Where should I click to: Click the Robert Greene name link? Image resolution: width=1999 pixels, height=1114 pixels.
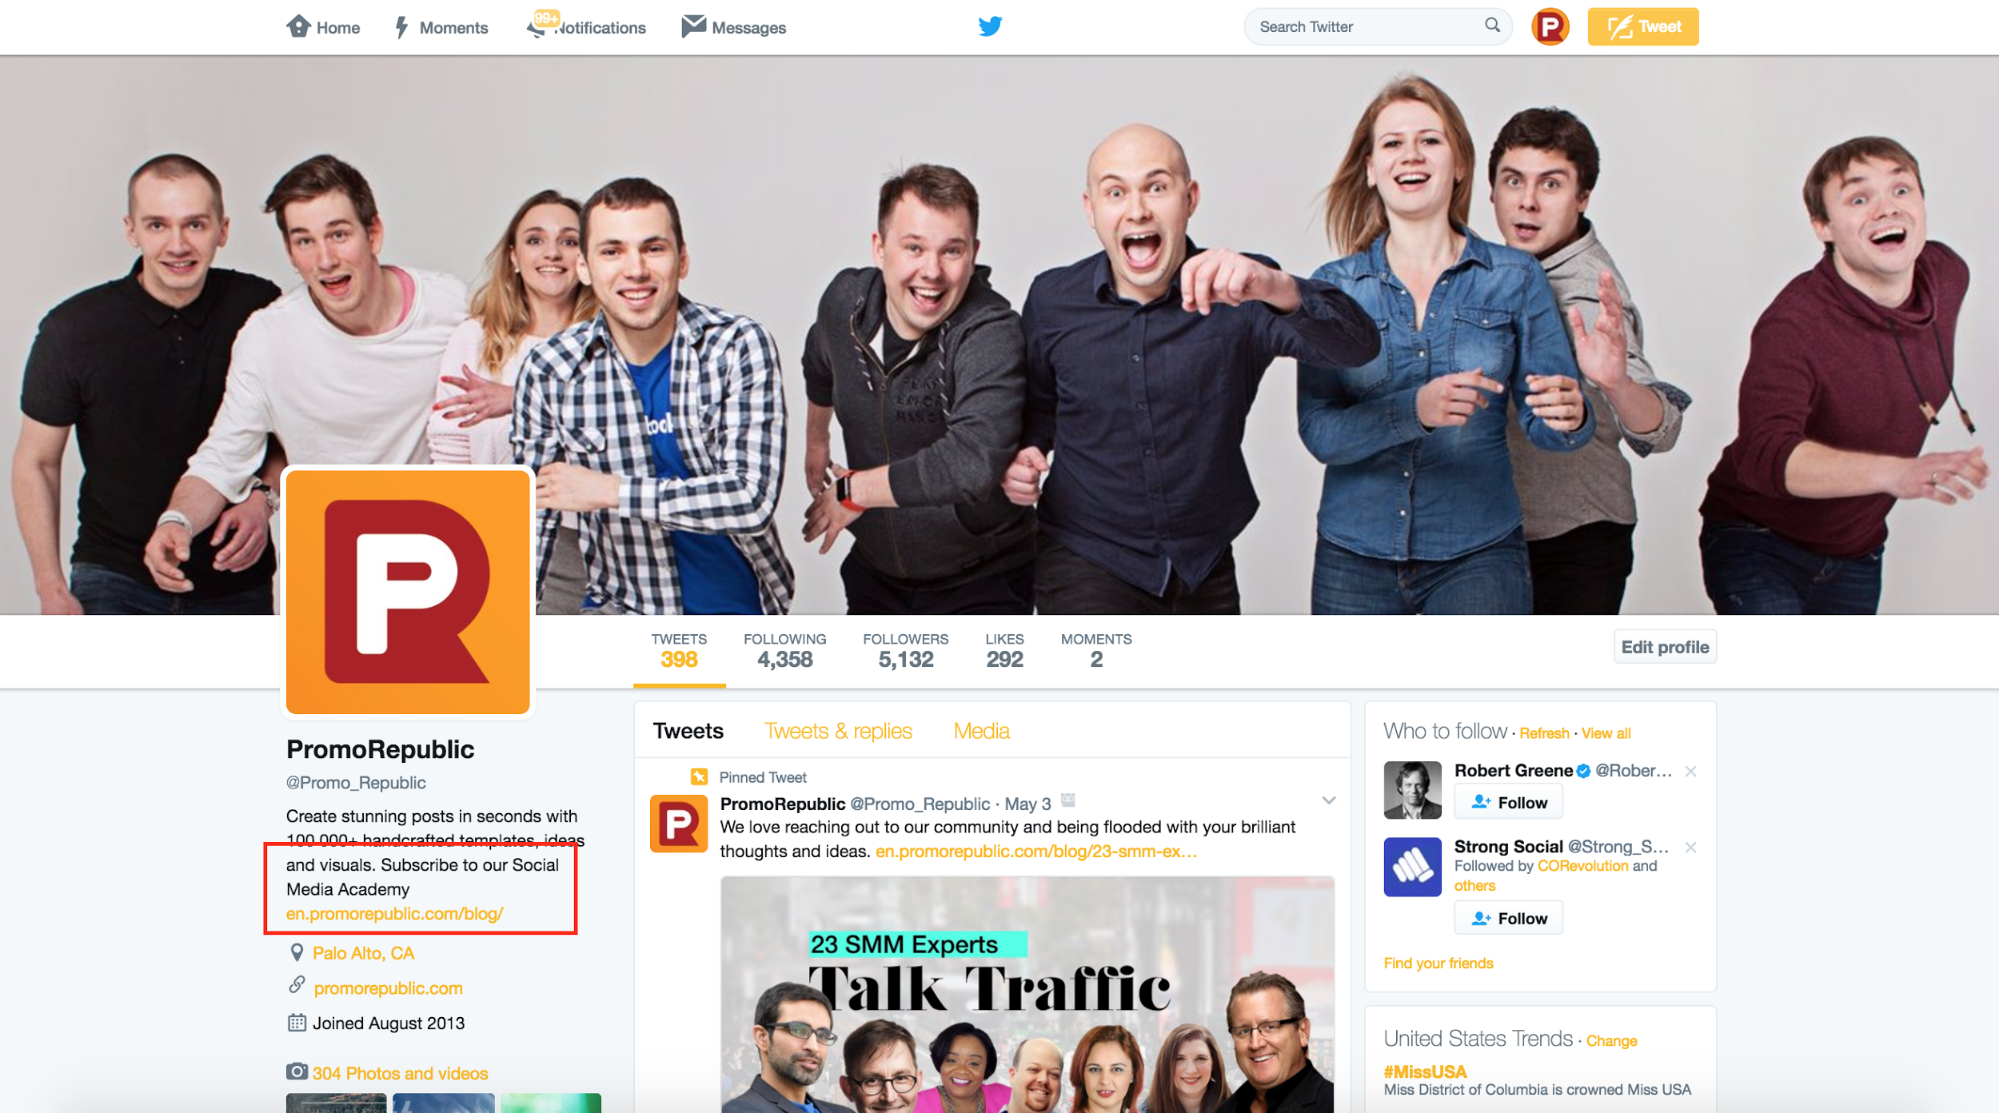pyautogui.click(x=1513, y=771)
